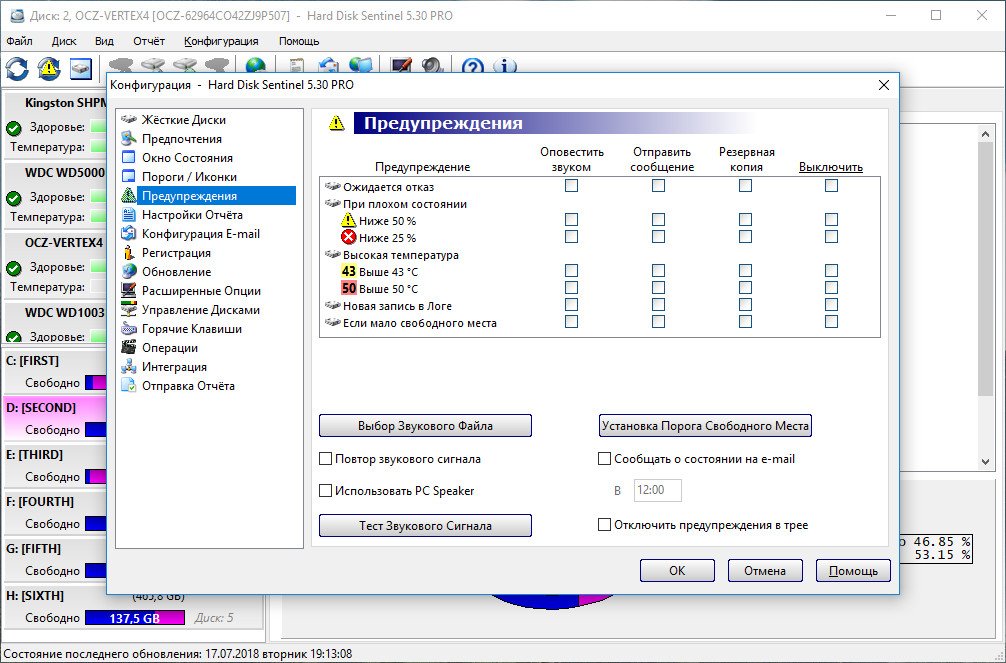Select the E: [THIRD] partition in main window
Screen dimensions: 1006x663
pyautogui.click(x=55, y=465)
